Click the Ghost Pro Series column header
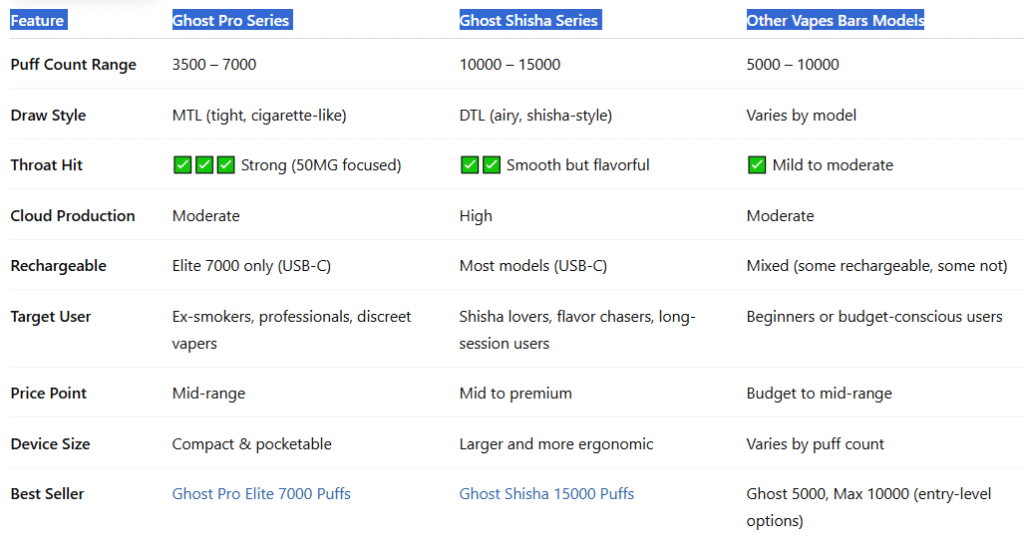 click(231, 20)
